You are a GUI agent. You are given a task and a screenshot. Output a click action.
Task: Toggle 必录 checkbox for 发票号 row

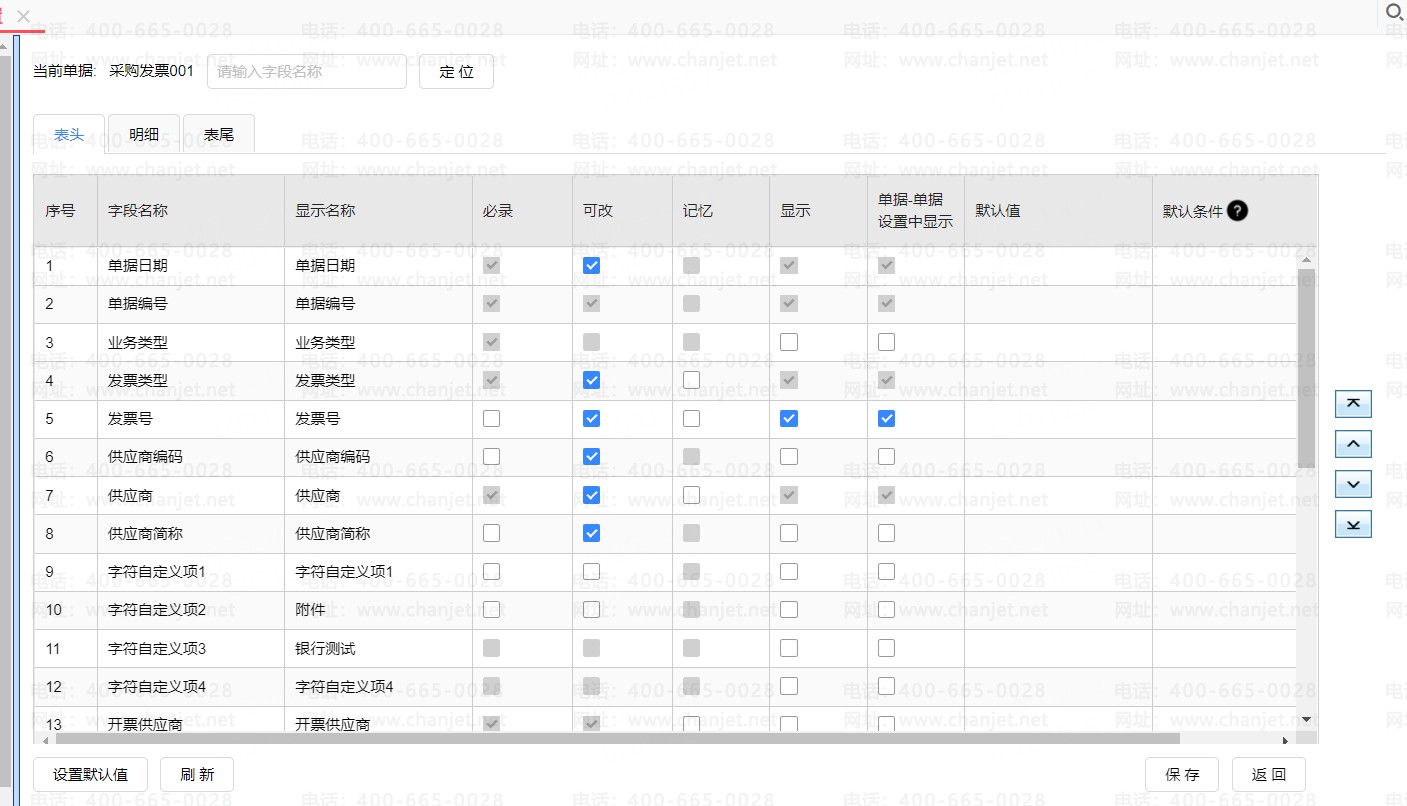point(491,419)
